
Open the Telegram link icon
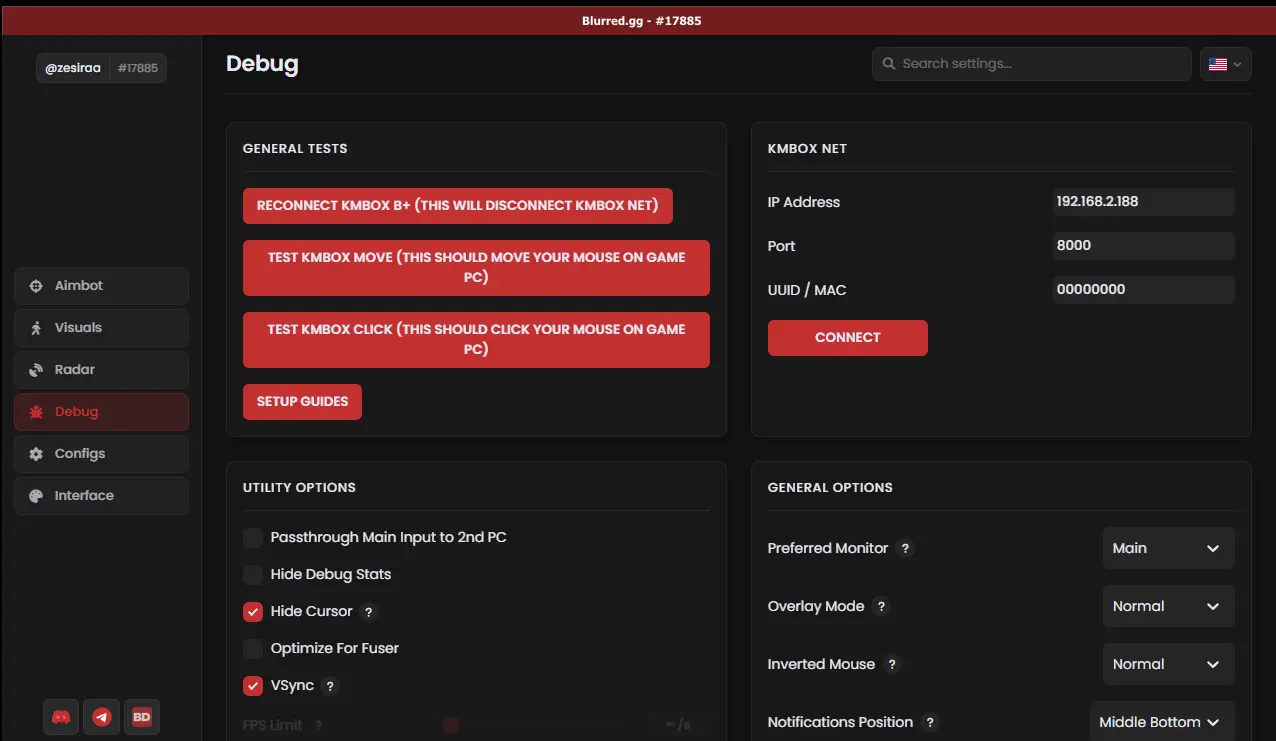101,717
